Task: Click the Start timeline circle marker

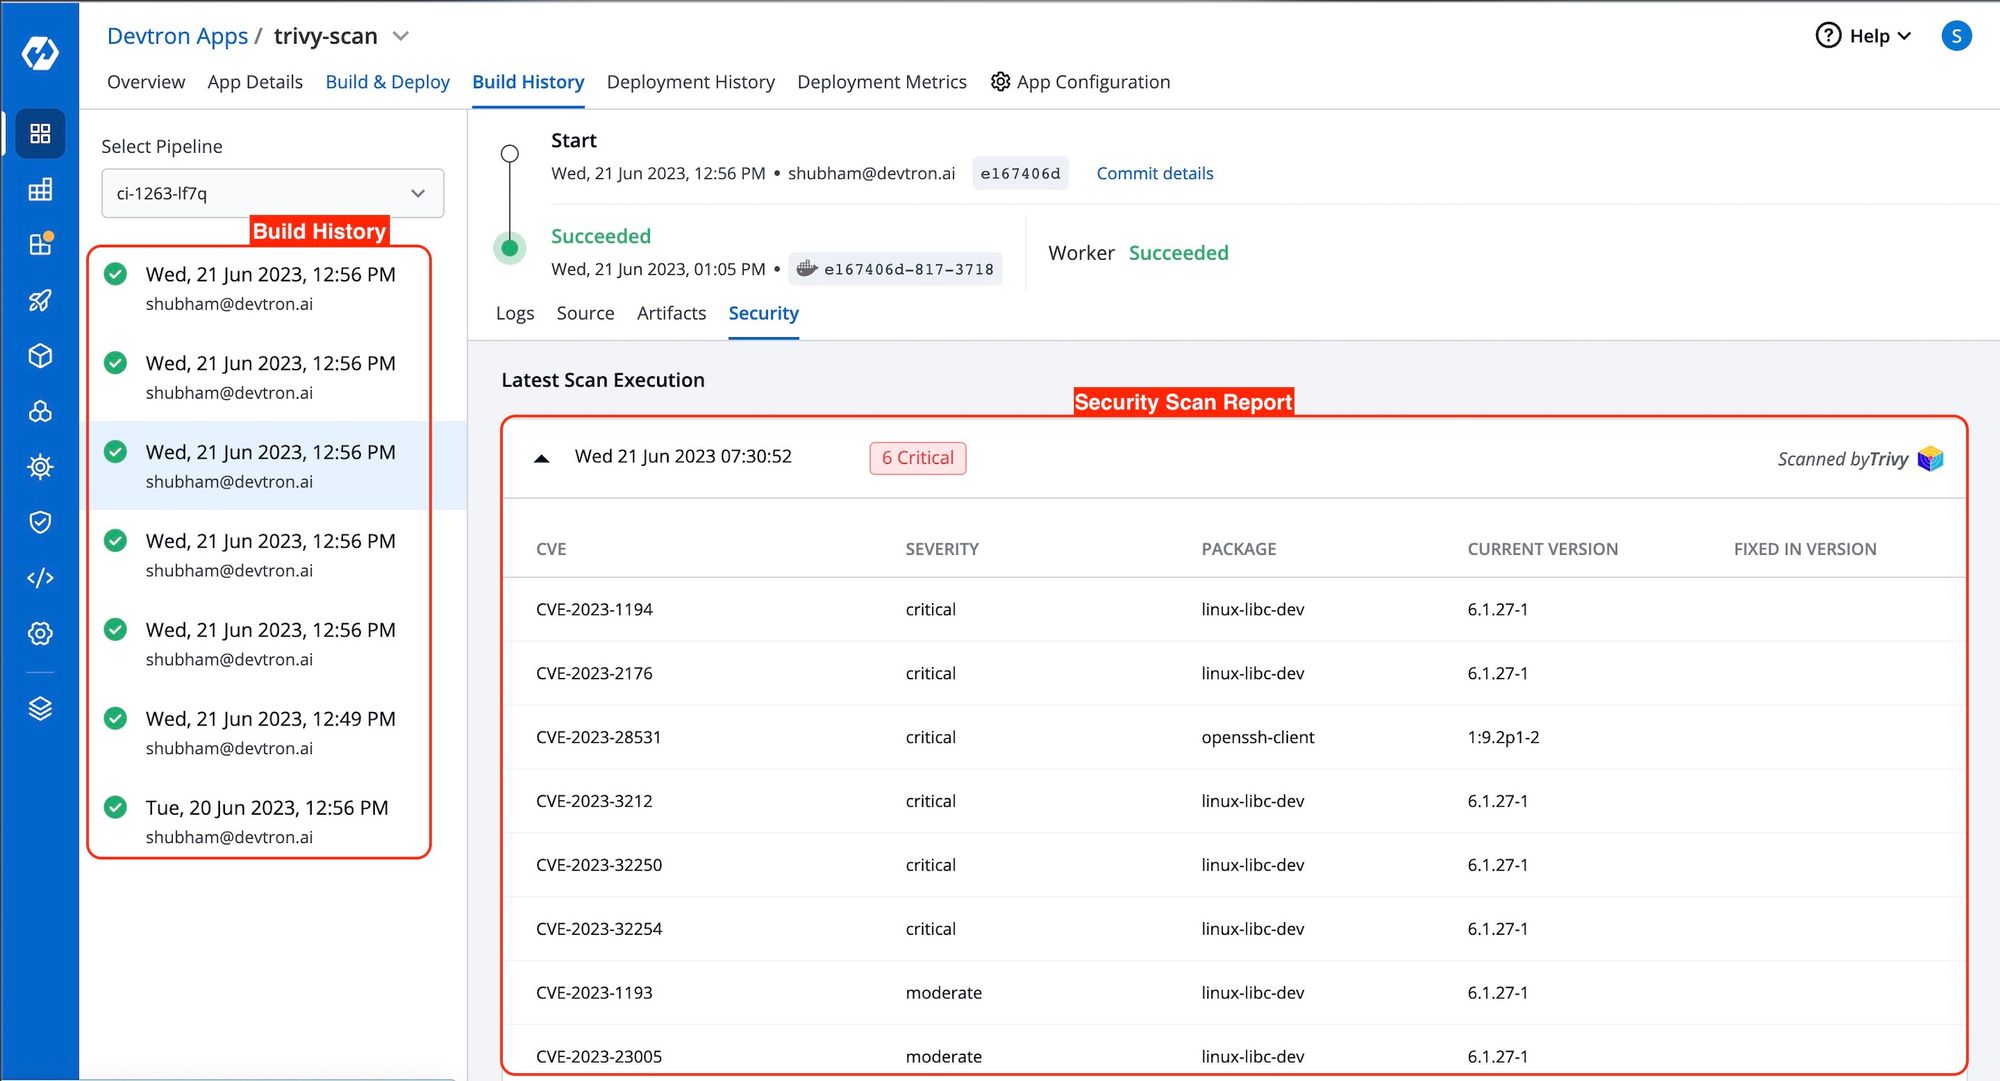Action: click(x=510, y=154)
